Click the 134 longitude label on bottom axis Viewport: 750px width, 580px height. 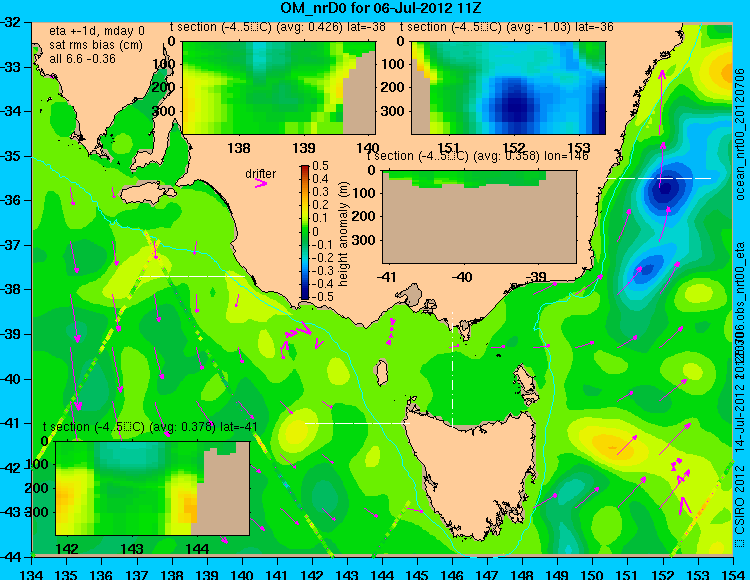pyautogui.click(x=32, y=573)
